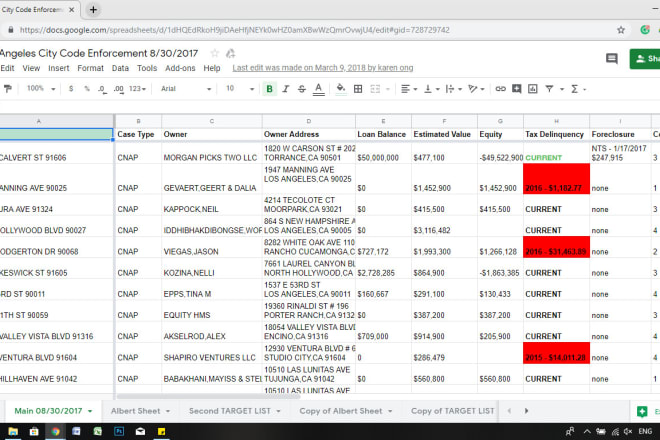The image size is (660, 440).
Task: Format as percent icon
Action: pos(88,89)
